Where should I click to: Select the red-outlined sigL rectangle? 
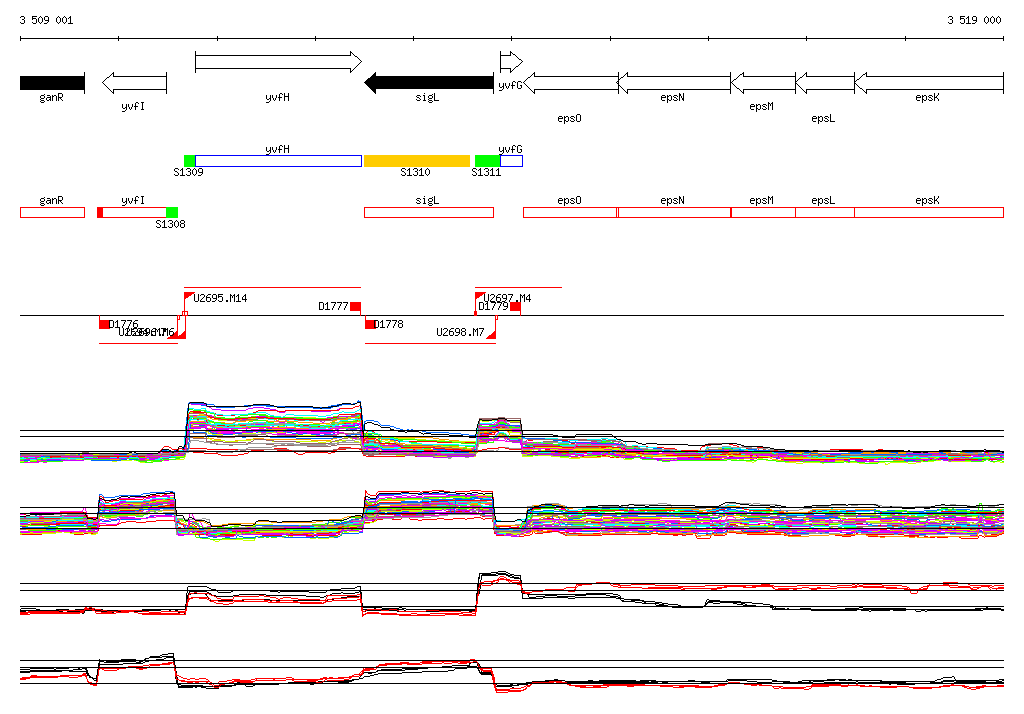(429, 212)
